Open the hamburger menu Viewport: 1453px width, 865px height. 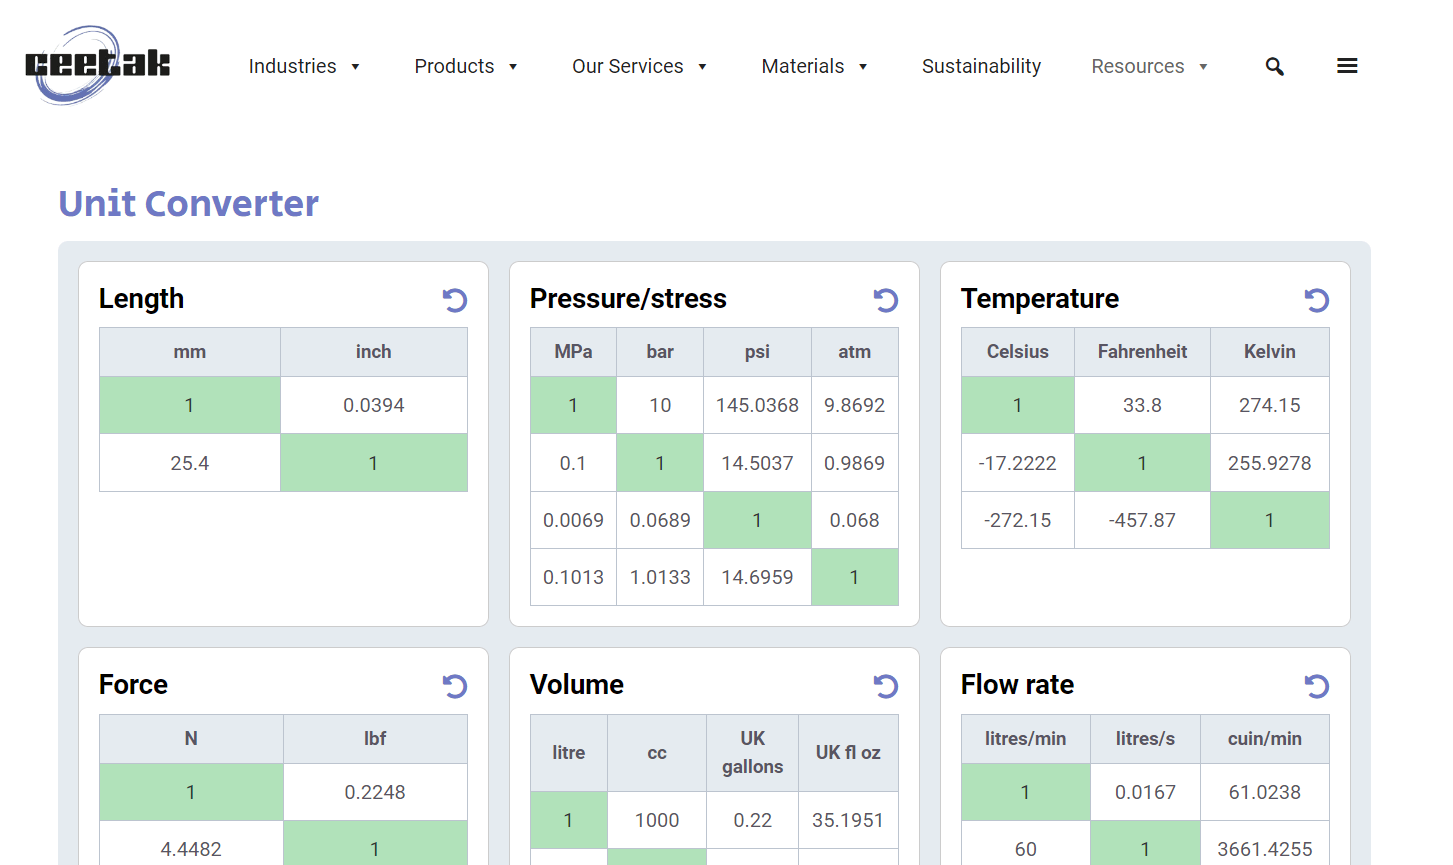click(1347, 66)
